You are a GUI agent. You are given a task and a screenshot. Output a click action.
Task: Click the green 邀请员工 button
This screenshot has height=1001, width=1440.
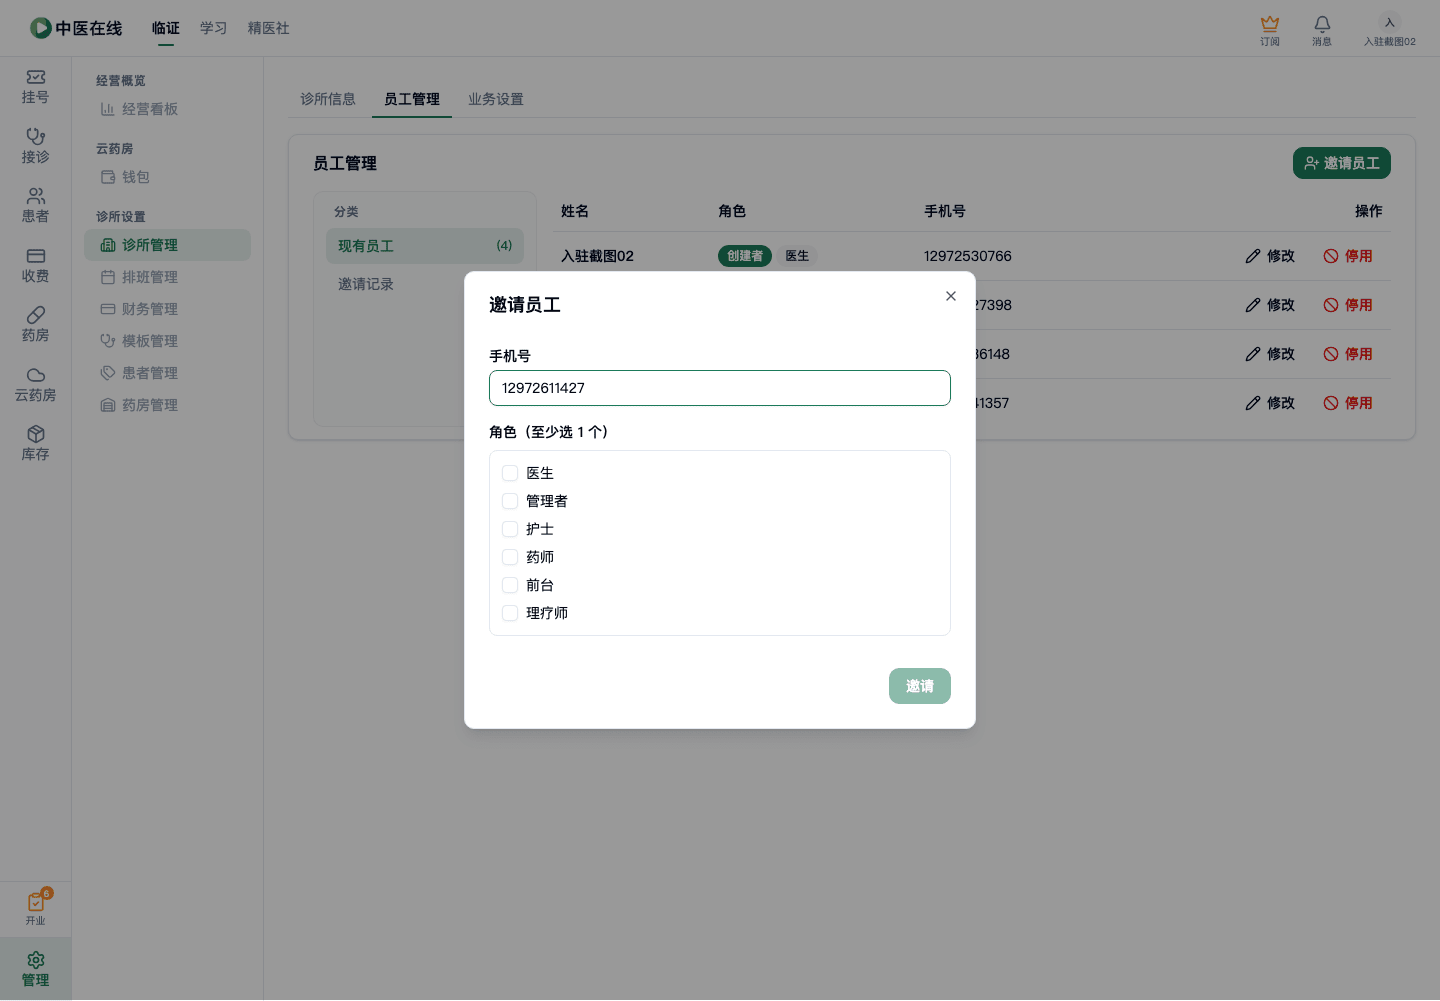coord(1342,163)
